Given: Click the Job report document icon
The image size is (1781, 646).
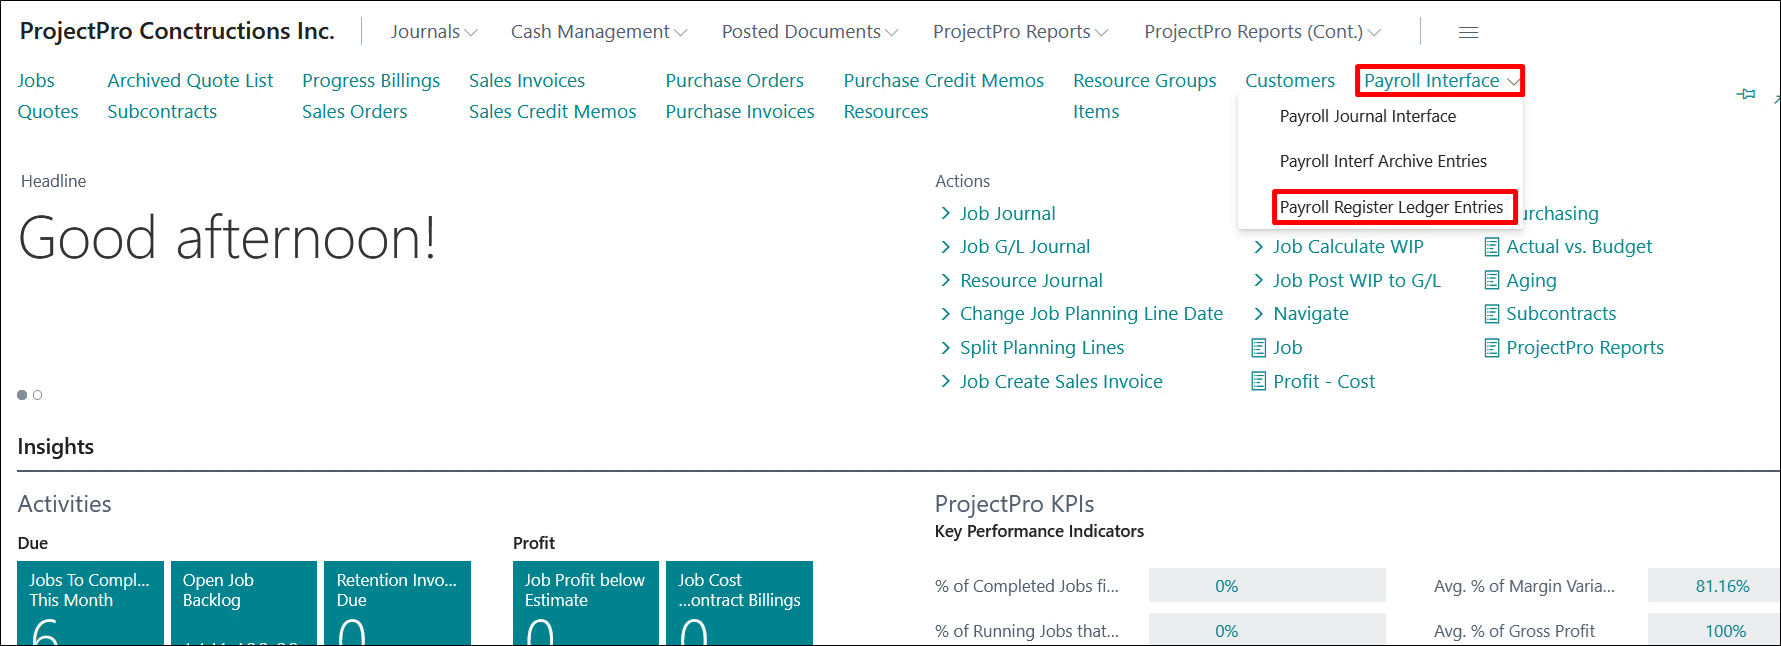Looking at the screenshot, I should [1259, 348].
